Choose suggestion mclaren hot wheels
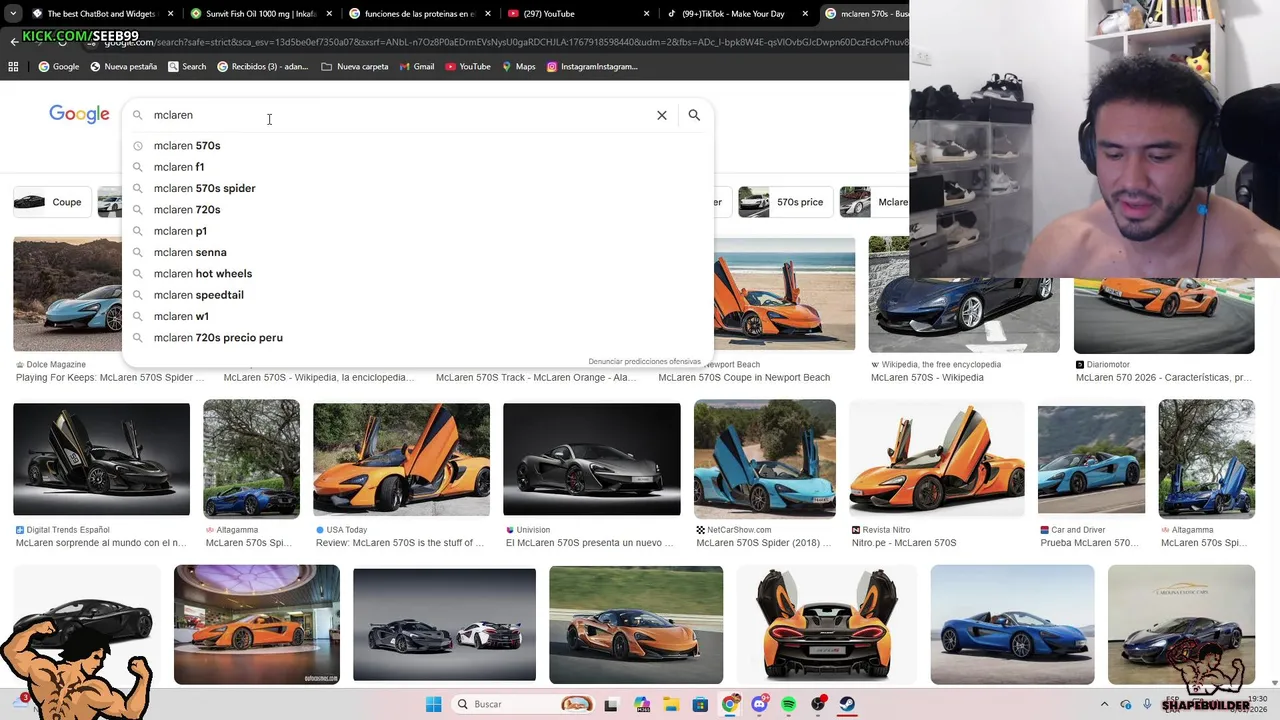The width and height of the screenshot is (1280, 720). [417, 274]
